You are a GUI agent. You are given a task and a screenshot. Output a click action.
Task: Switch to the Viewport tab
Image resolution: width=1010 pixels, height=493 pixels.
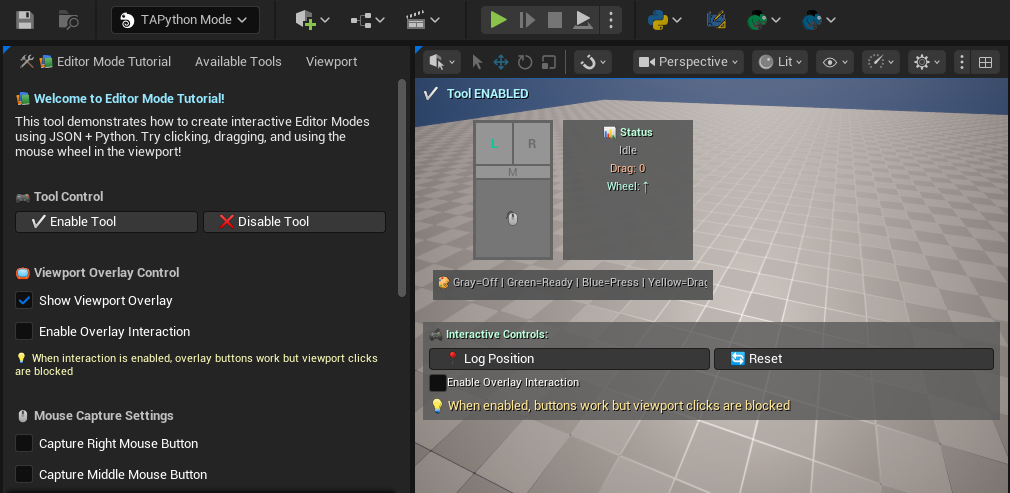[331, 62]
